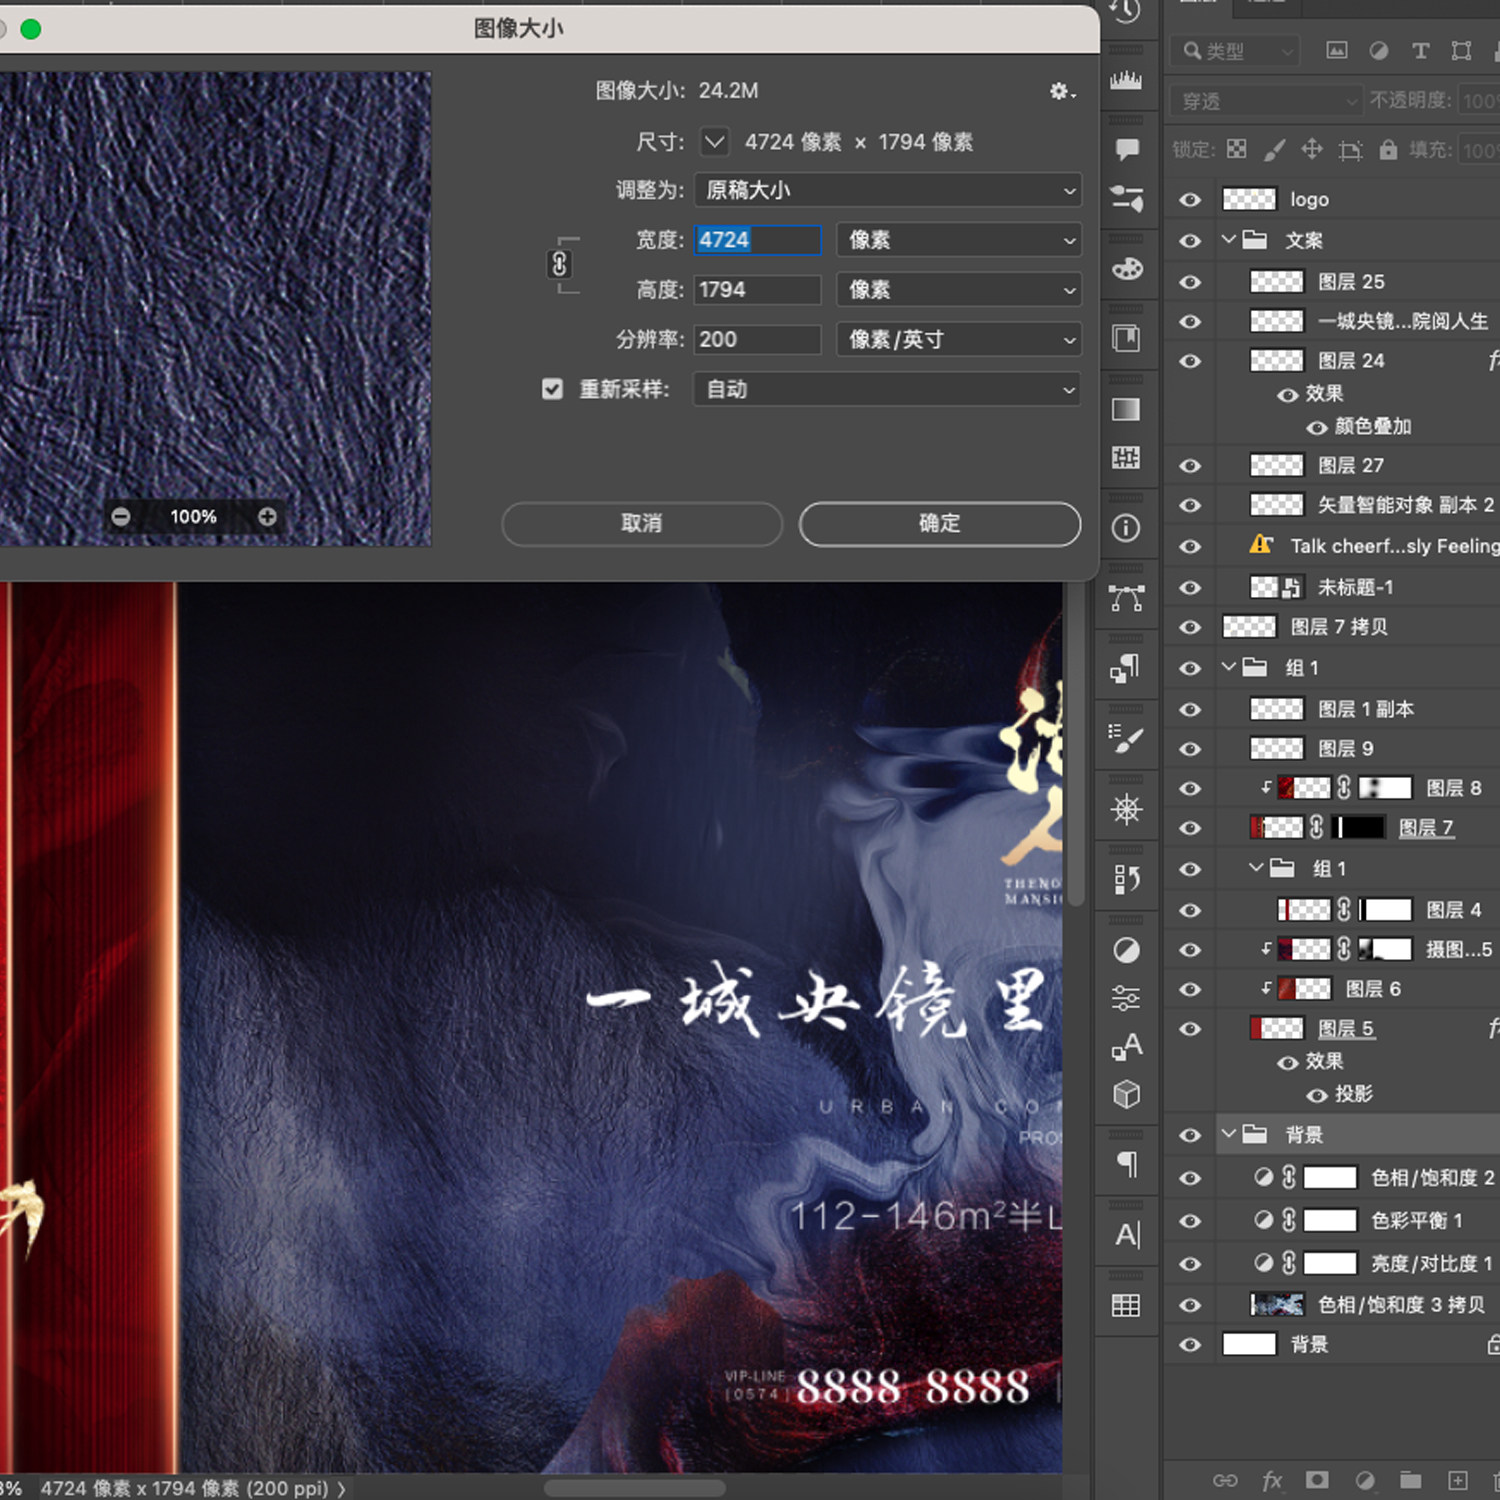Open the Layer Comps panel icon
This screenshot has height=1500, width=1500.
pos(1126,879)
